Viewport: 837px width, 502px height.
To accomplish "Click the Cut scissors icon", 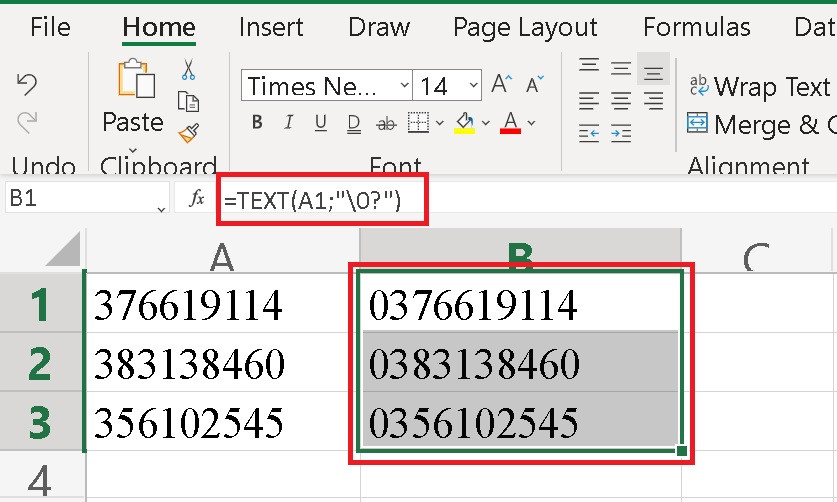I will (188, 70).
